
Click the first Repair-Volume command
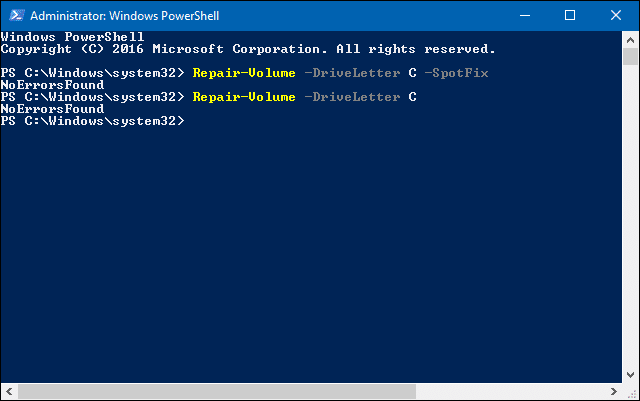243,73
